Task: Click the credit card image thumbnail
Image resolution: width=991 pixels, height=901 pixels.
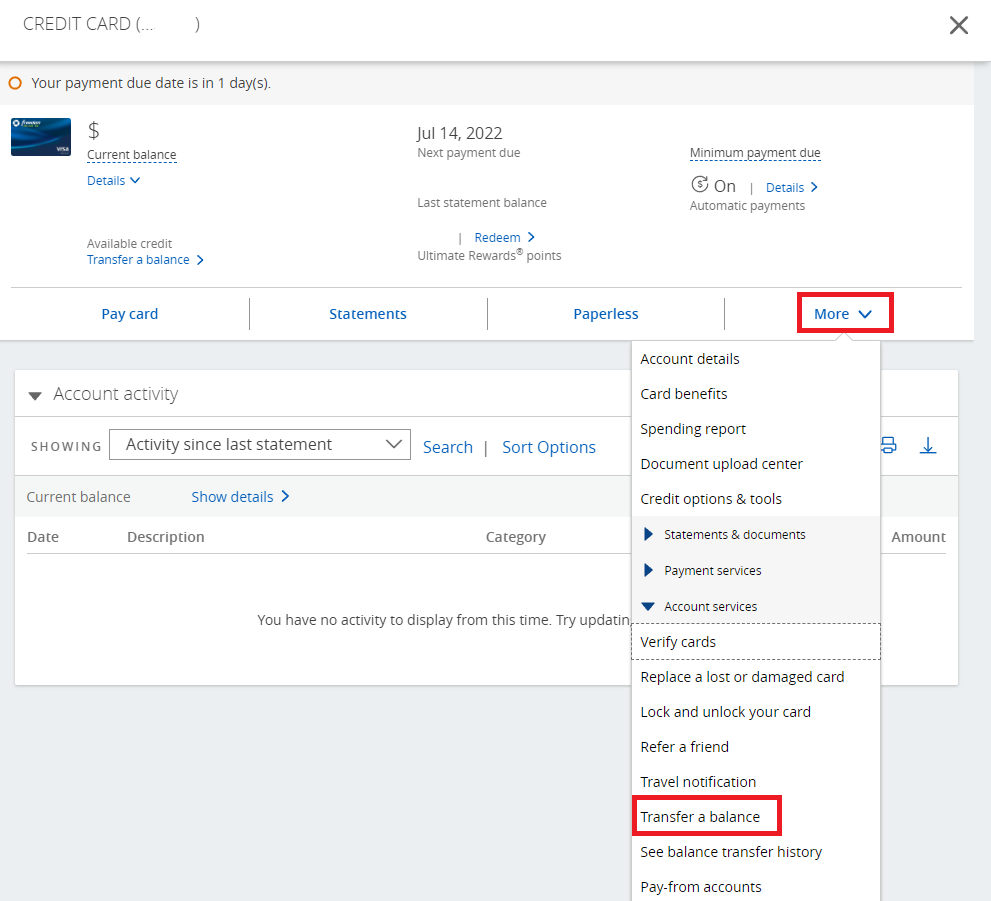Action: pos(41,136)
